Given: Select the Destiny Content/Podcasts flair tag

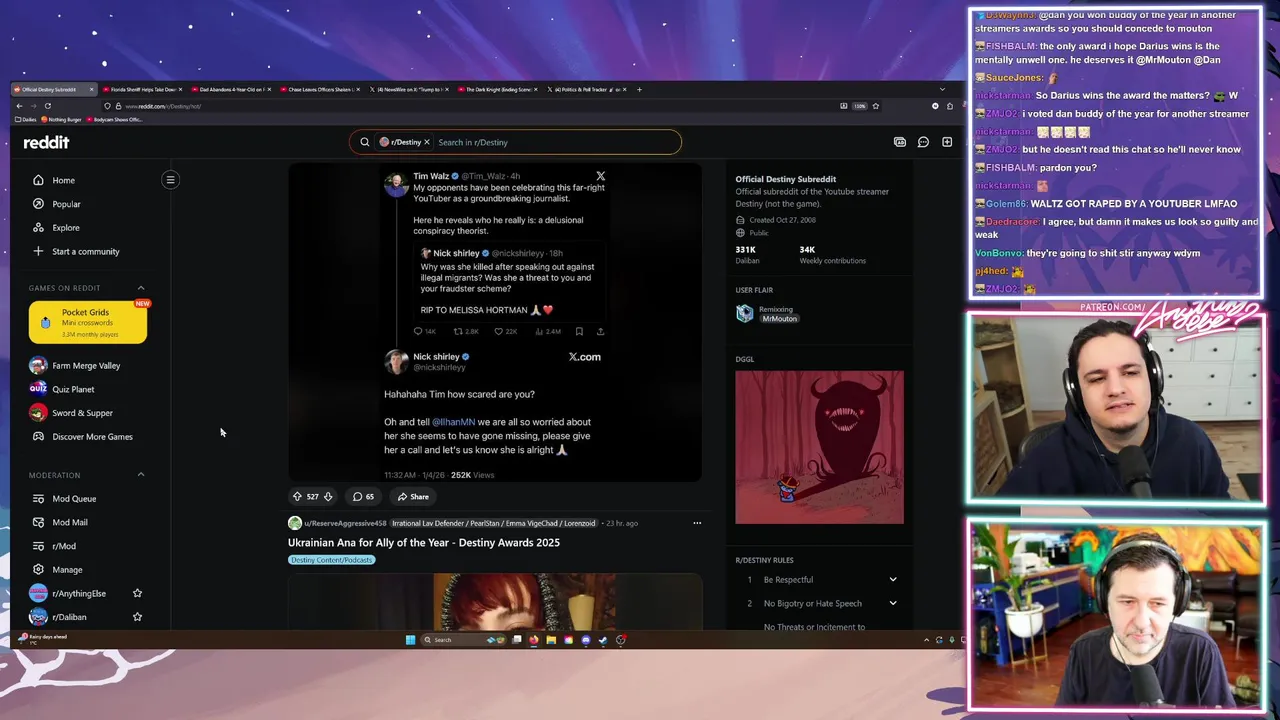Looking at the screenshot, I should (331, 560).
